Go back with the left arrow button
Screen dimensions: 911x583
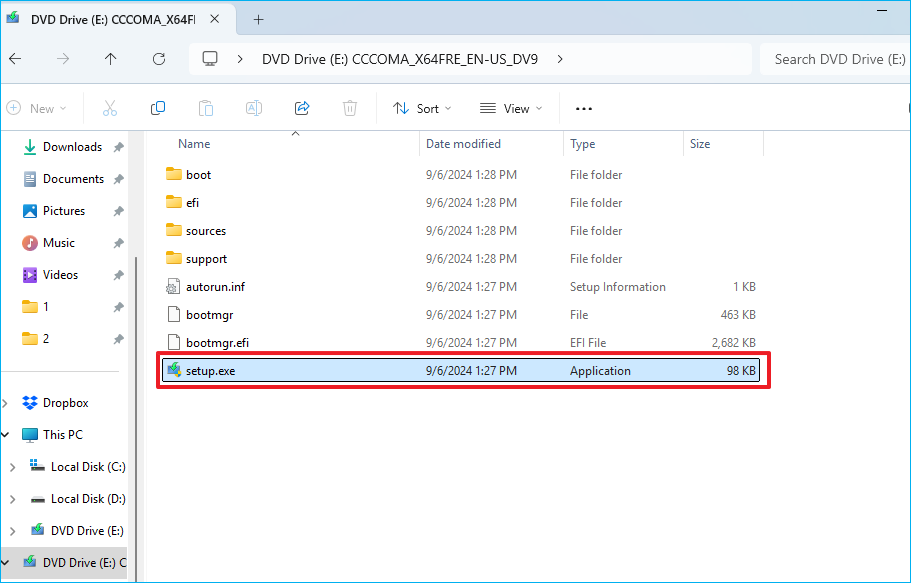click(x=15, y=59)
